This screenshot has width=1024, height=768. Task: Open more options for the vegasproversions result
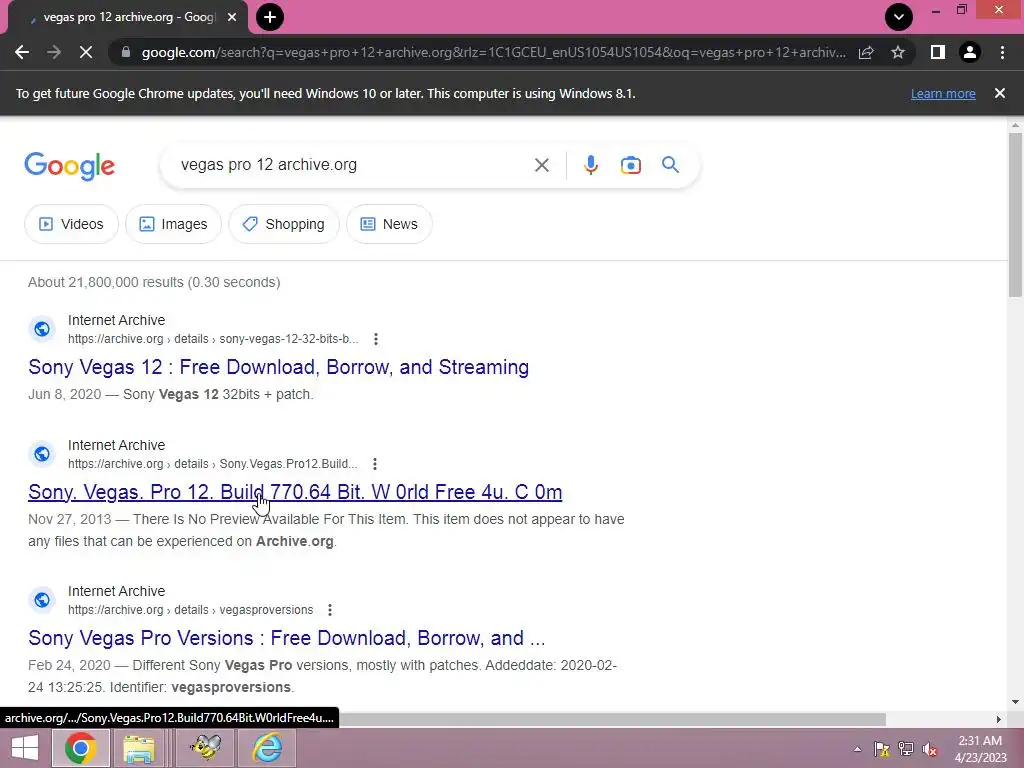pos(330,610)
